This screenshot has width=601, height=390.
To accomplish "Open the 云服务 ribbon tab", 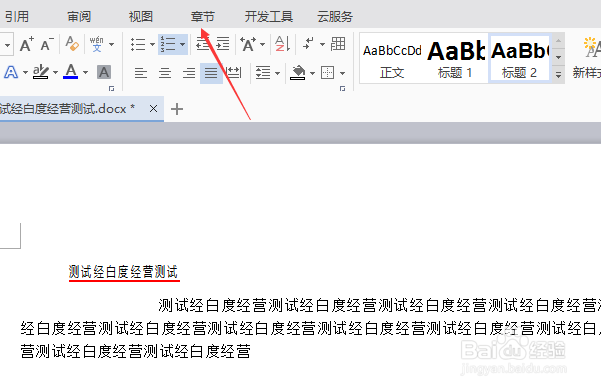I will 335,16.
